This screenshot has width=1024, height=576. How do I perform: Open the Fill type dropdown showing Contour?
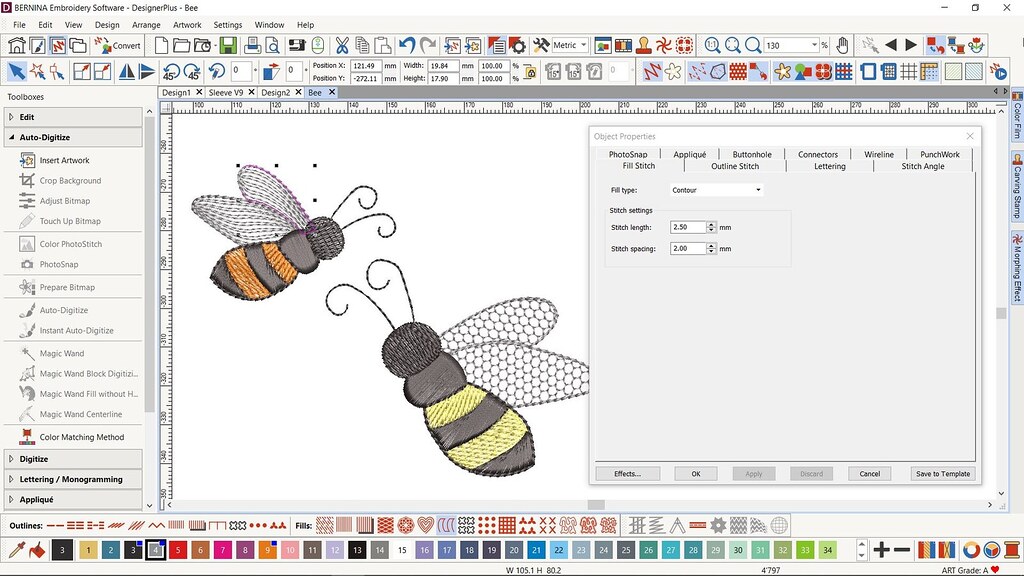point(758,189)
